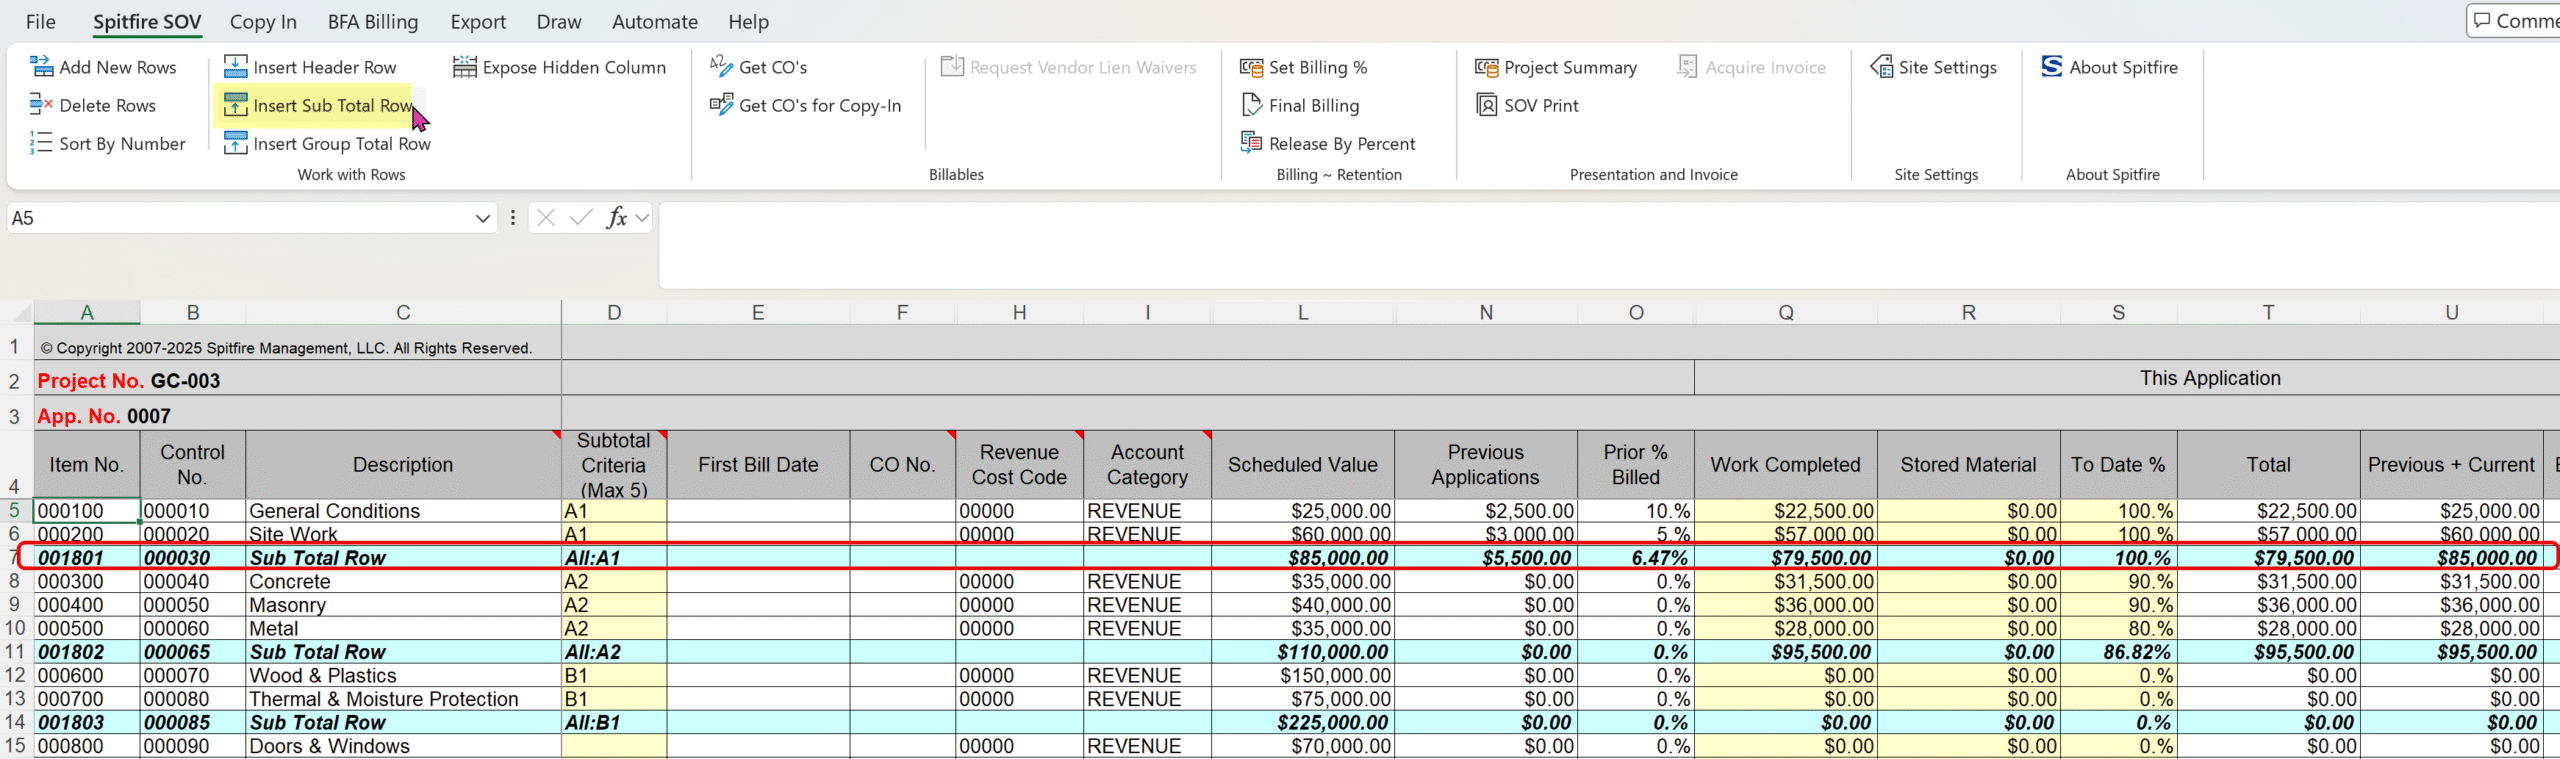The height and width of the screenshot is (759, 2560).
Task: Click the Insert Group Total Row icon
Action: point(235,143)
